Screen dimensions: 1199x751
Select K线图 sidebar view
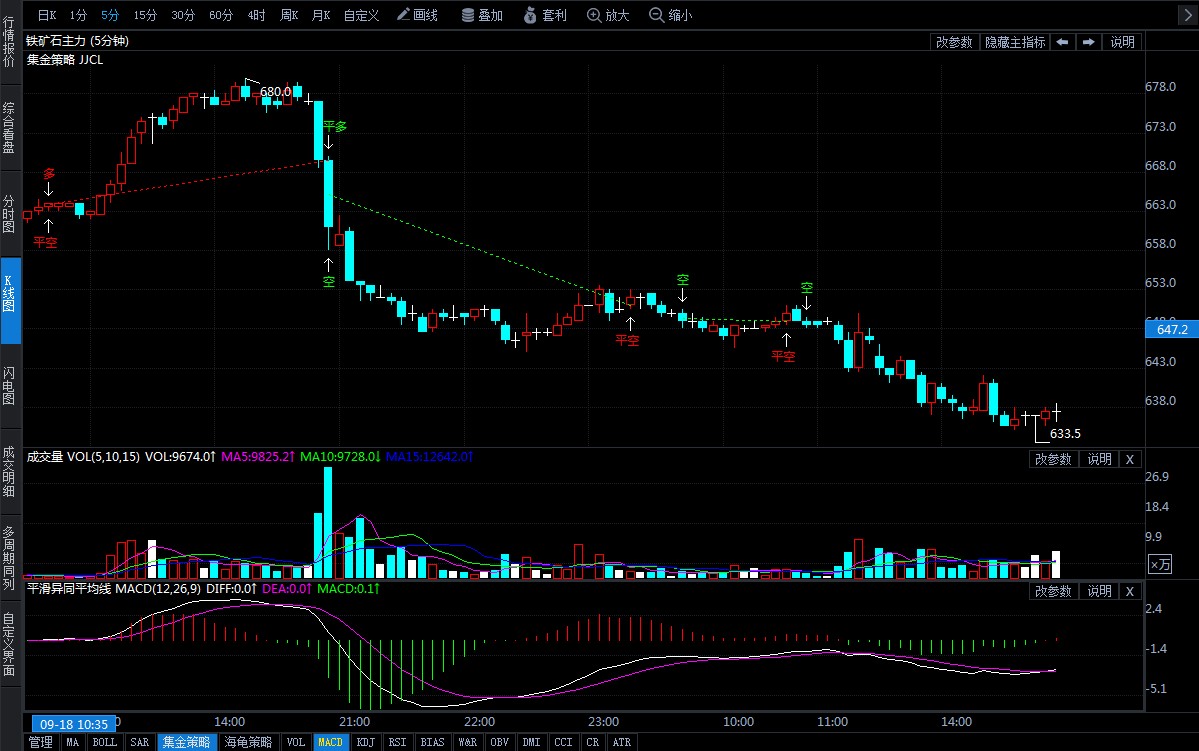10,300
